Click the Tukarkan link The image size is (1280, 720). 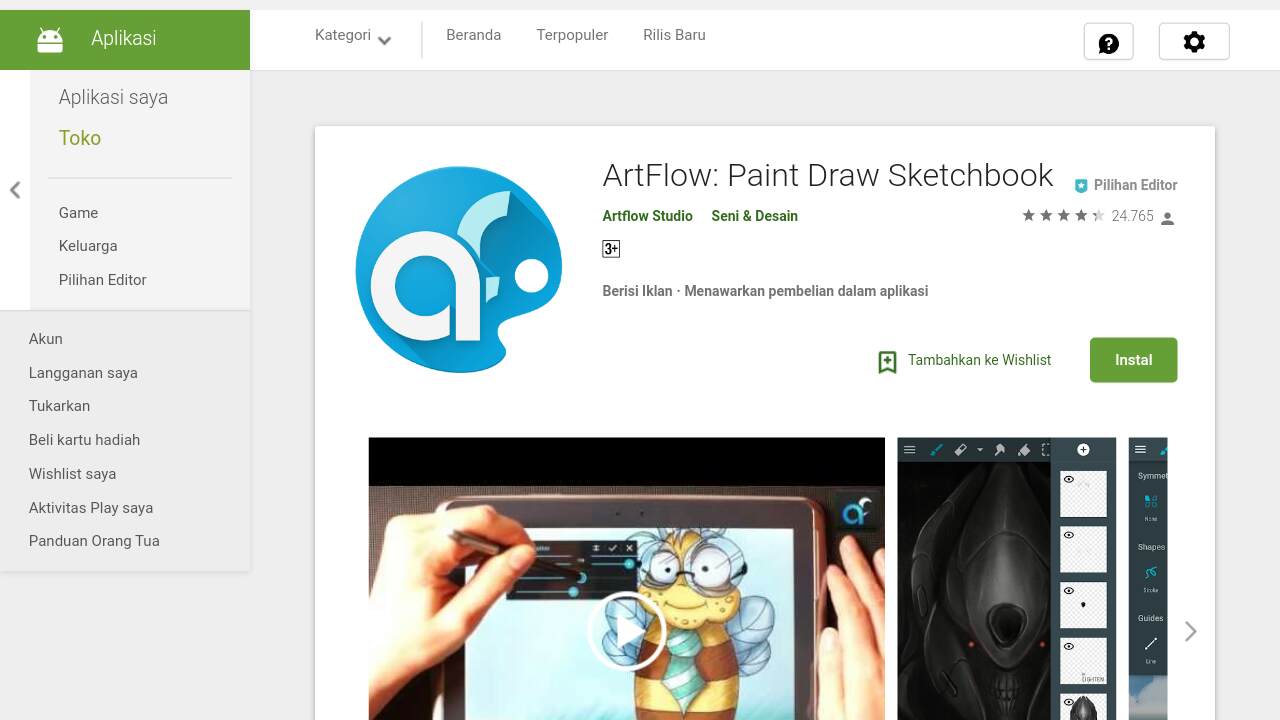[x=60, y=406]
